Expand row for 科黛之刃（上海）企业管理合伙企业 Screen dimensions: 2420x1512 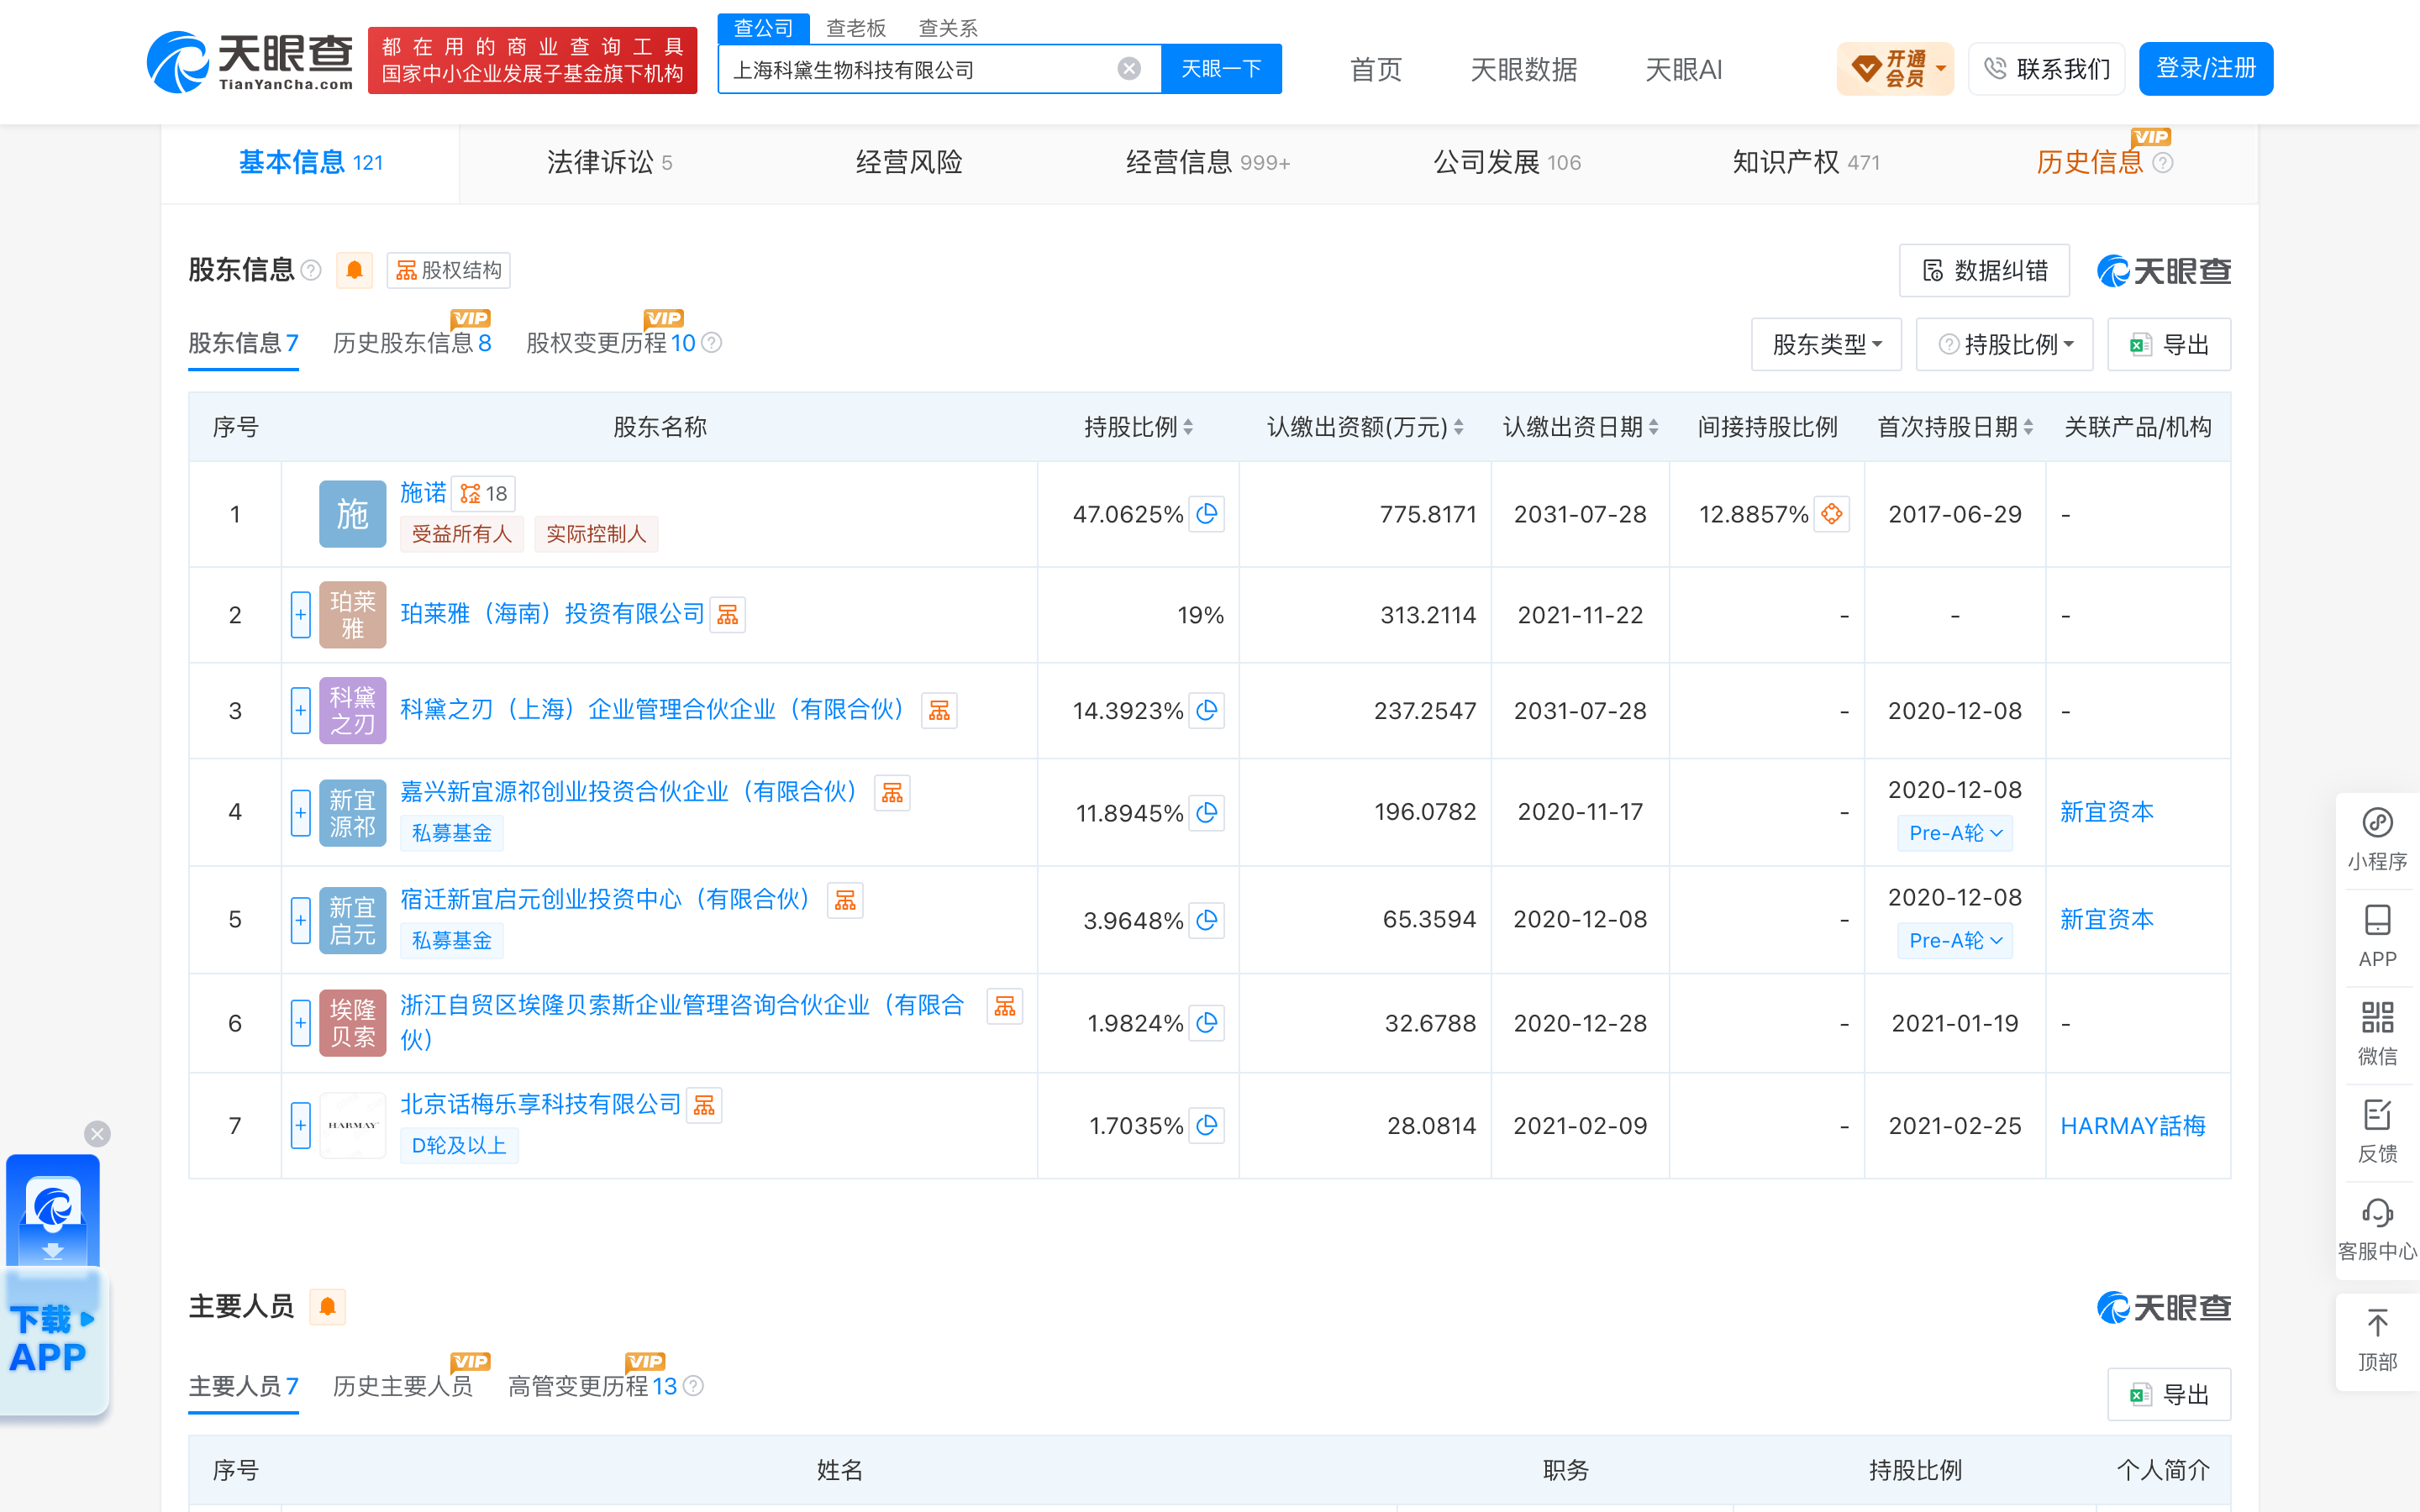[300, 711]
